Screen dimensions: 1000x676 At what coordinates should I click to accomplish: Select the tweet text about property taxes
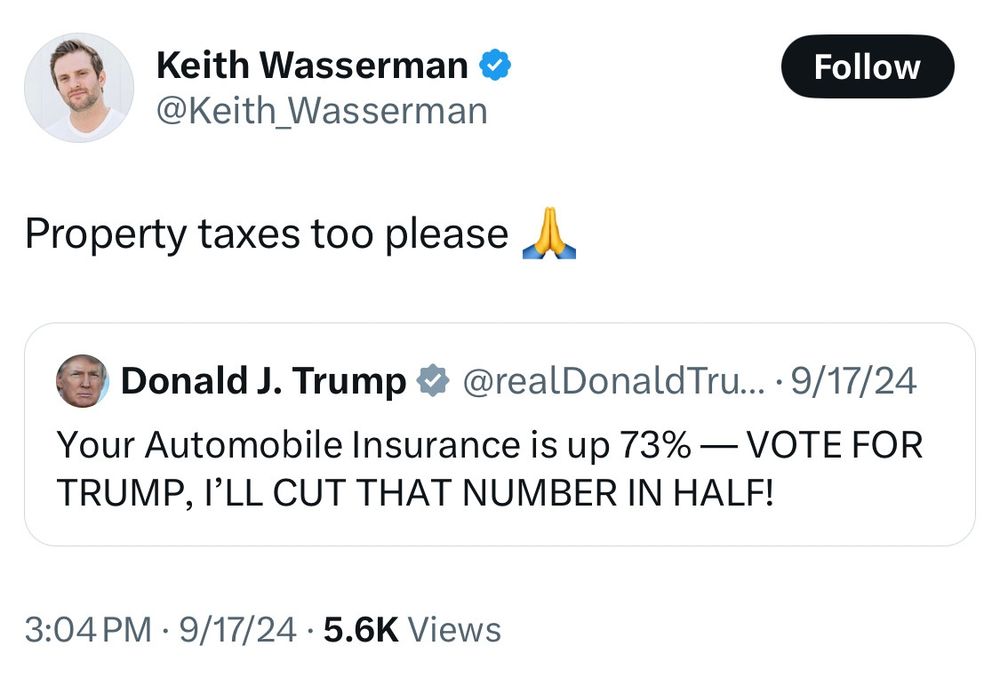tap(267, 232)
